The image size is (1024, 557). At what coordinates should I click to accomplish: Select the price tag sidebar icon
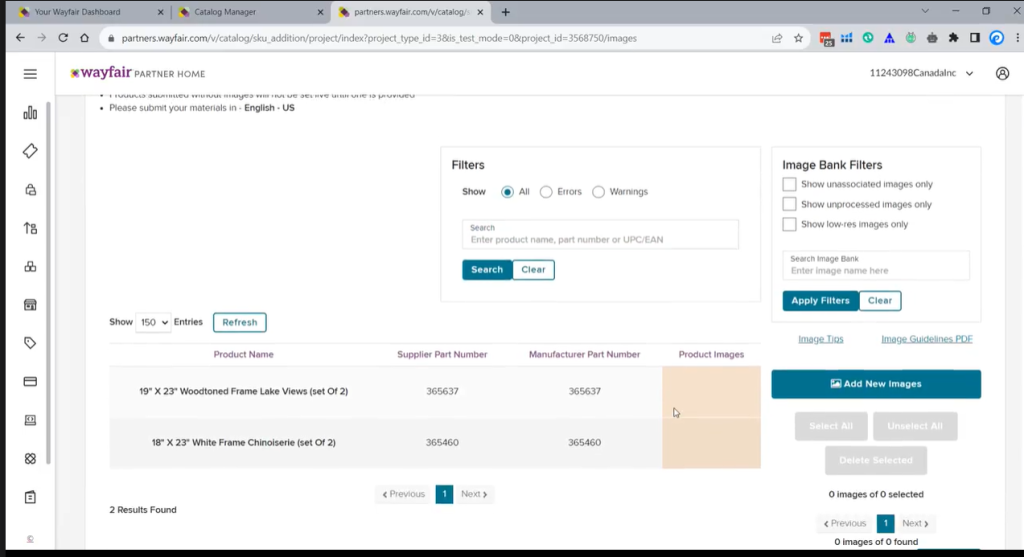click(x=30, y=343)
